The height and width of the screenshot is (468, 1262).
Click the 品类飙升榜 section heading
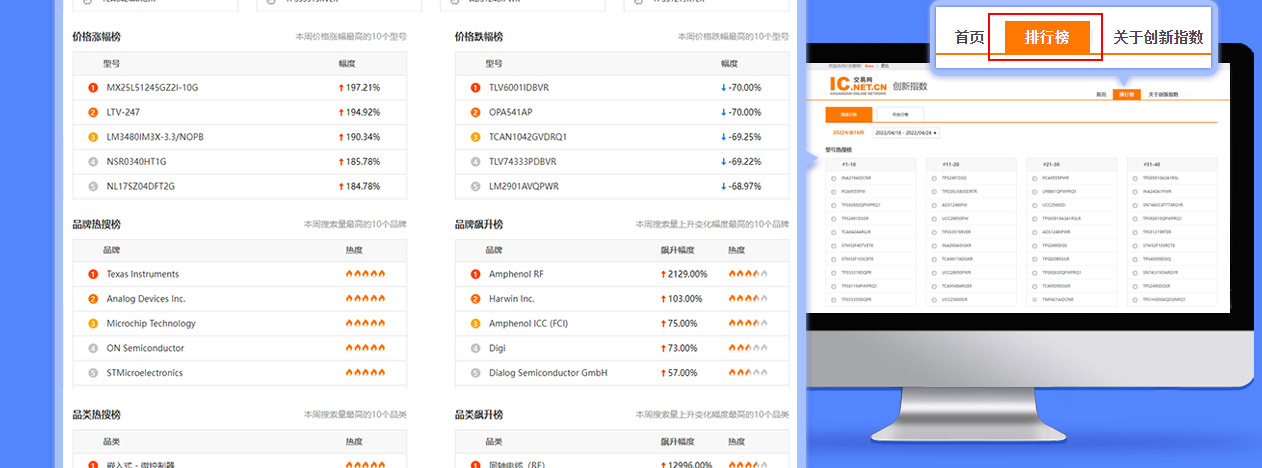click(479, 415)
